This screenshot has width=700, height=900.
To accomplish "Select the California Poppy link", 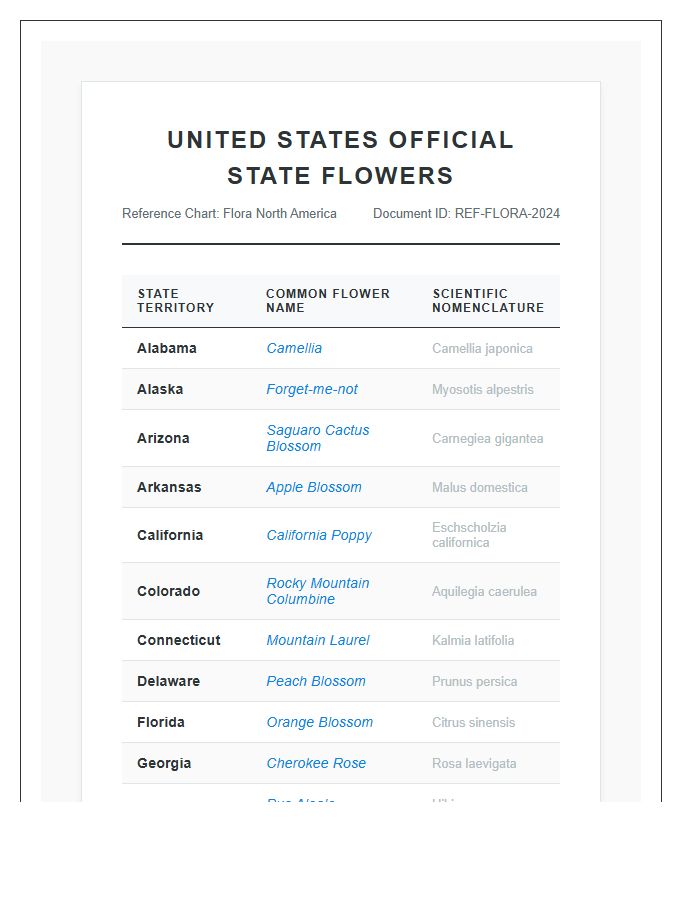I will point(319,535).
